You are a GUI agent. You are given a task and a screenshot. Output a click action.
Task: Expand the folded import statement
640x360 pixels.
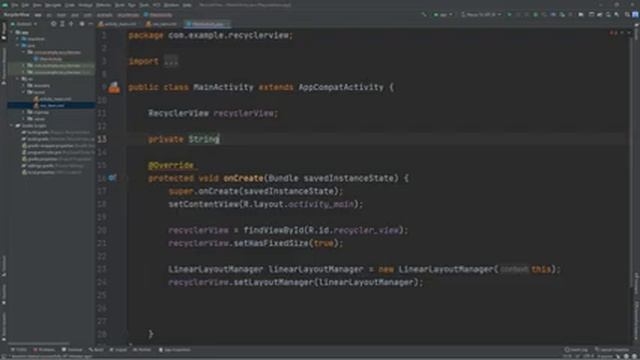(x=171, y=62)
